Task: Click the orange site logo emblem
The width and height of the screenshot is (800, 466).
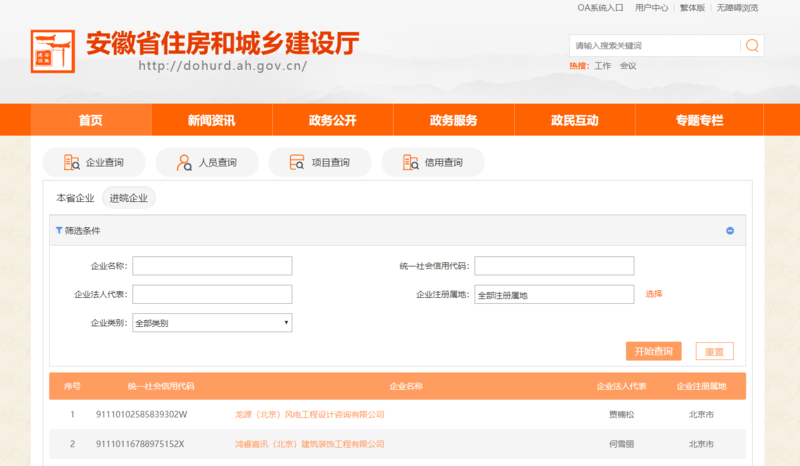Action: 53,51
